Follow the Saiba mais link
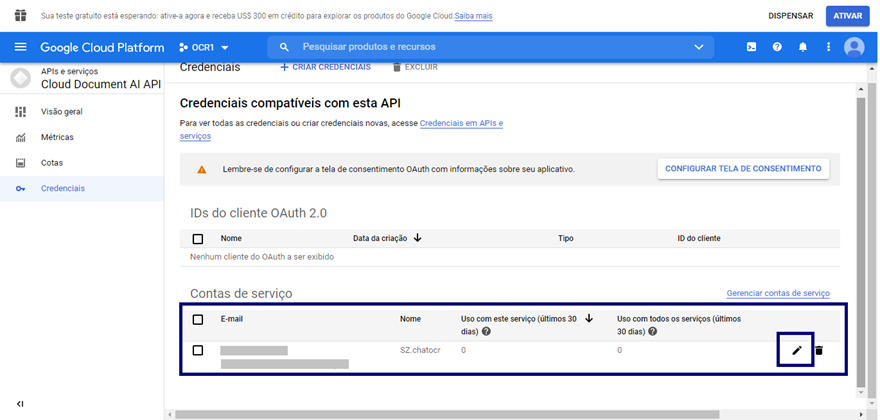 [474, 16]
